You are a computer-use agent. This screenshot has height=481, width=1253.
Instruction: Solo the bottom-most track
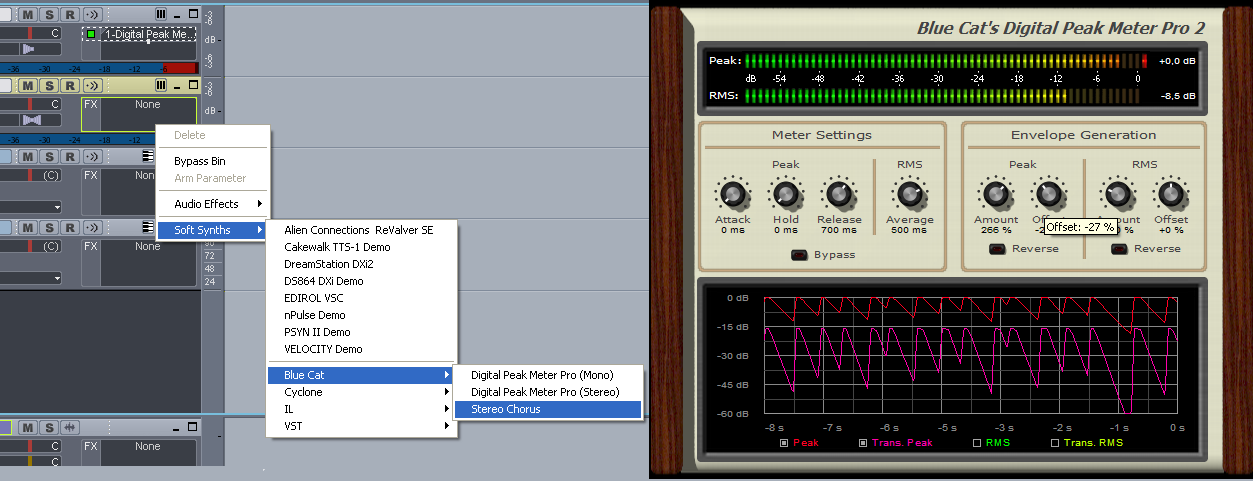click(x=49, y=428)
